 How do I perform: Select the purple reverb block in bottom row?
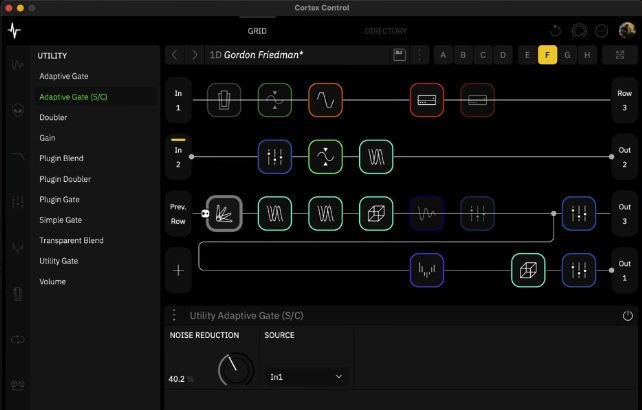pos(427,270)
